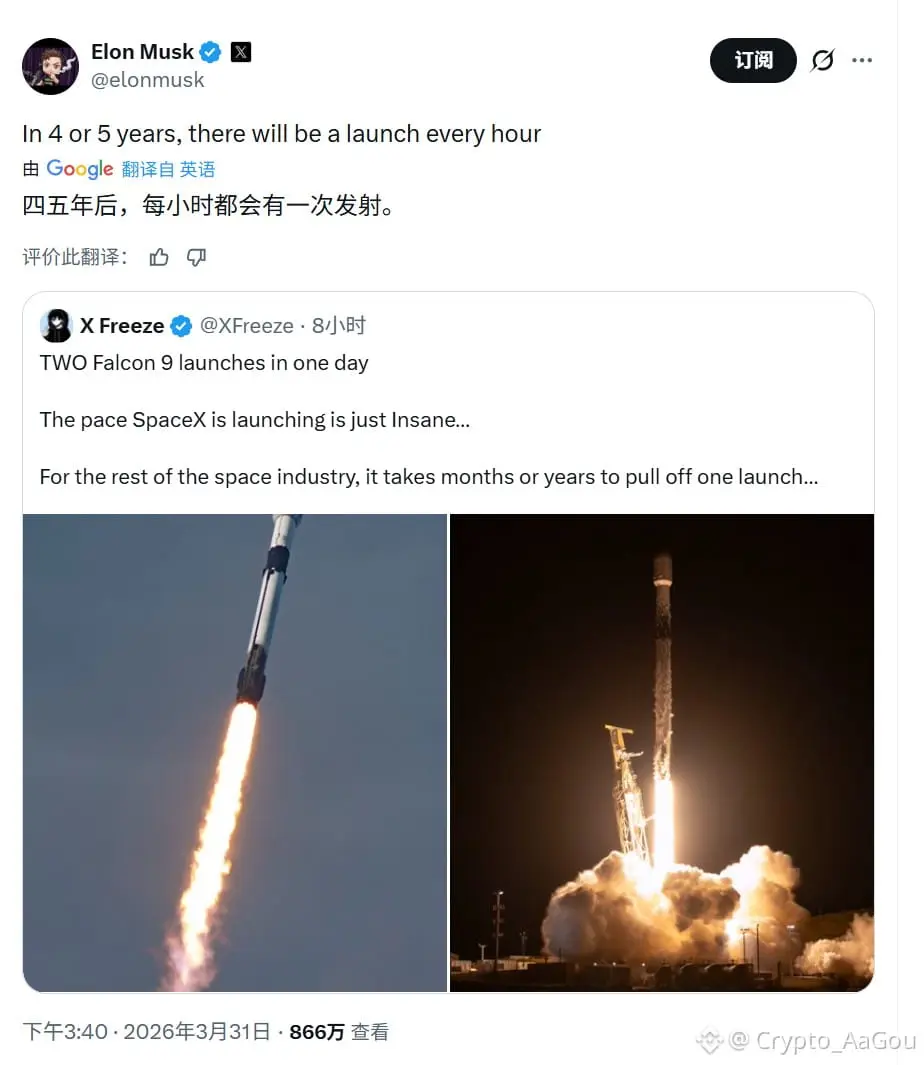Click the X affiliation badge next to name
The height and width of the screenshot is (1065, 924).
(x=241, y=52)
